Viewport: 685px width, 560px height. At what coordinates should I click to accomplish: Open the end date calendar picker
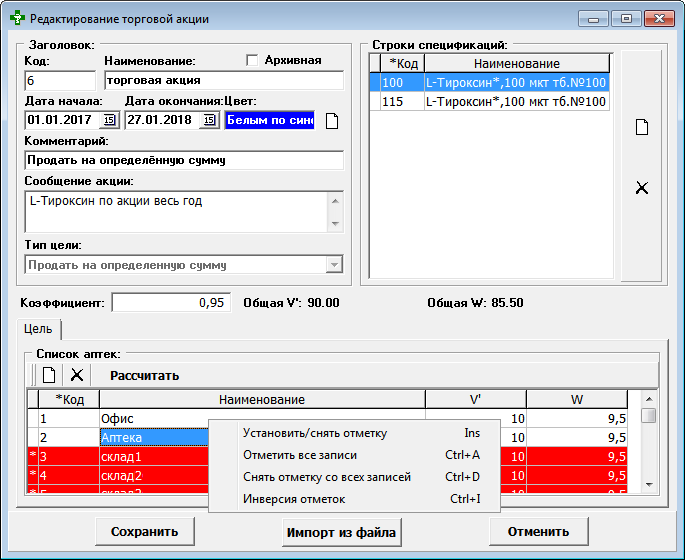point(209,121)
